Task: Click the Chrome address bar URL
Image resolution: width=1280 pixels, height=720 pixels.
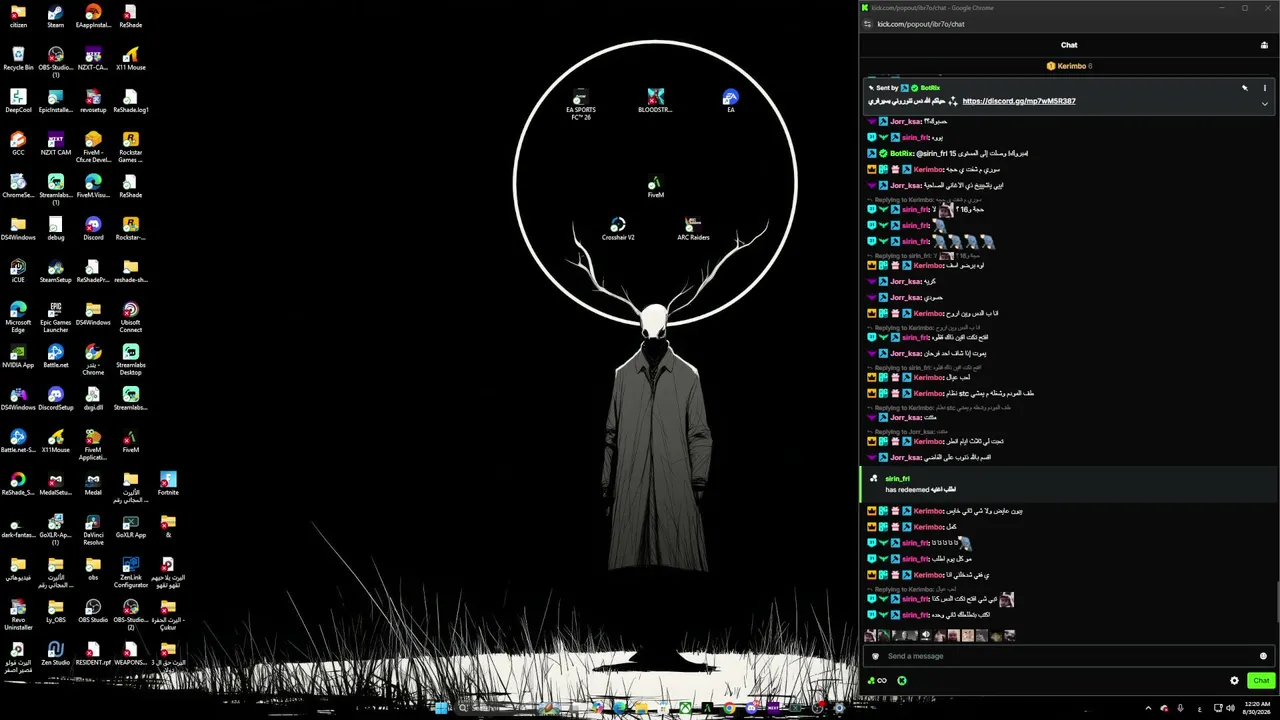Action: tap(921, 24)
